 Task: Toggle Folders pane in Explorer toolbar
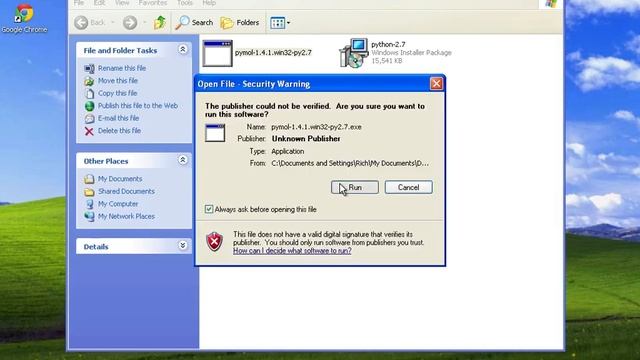click(240, 23)
